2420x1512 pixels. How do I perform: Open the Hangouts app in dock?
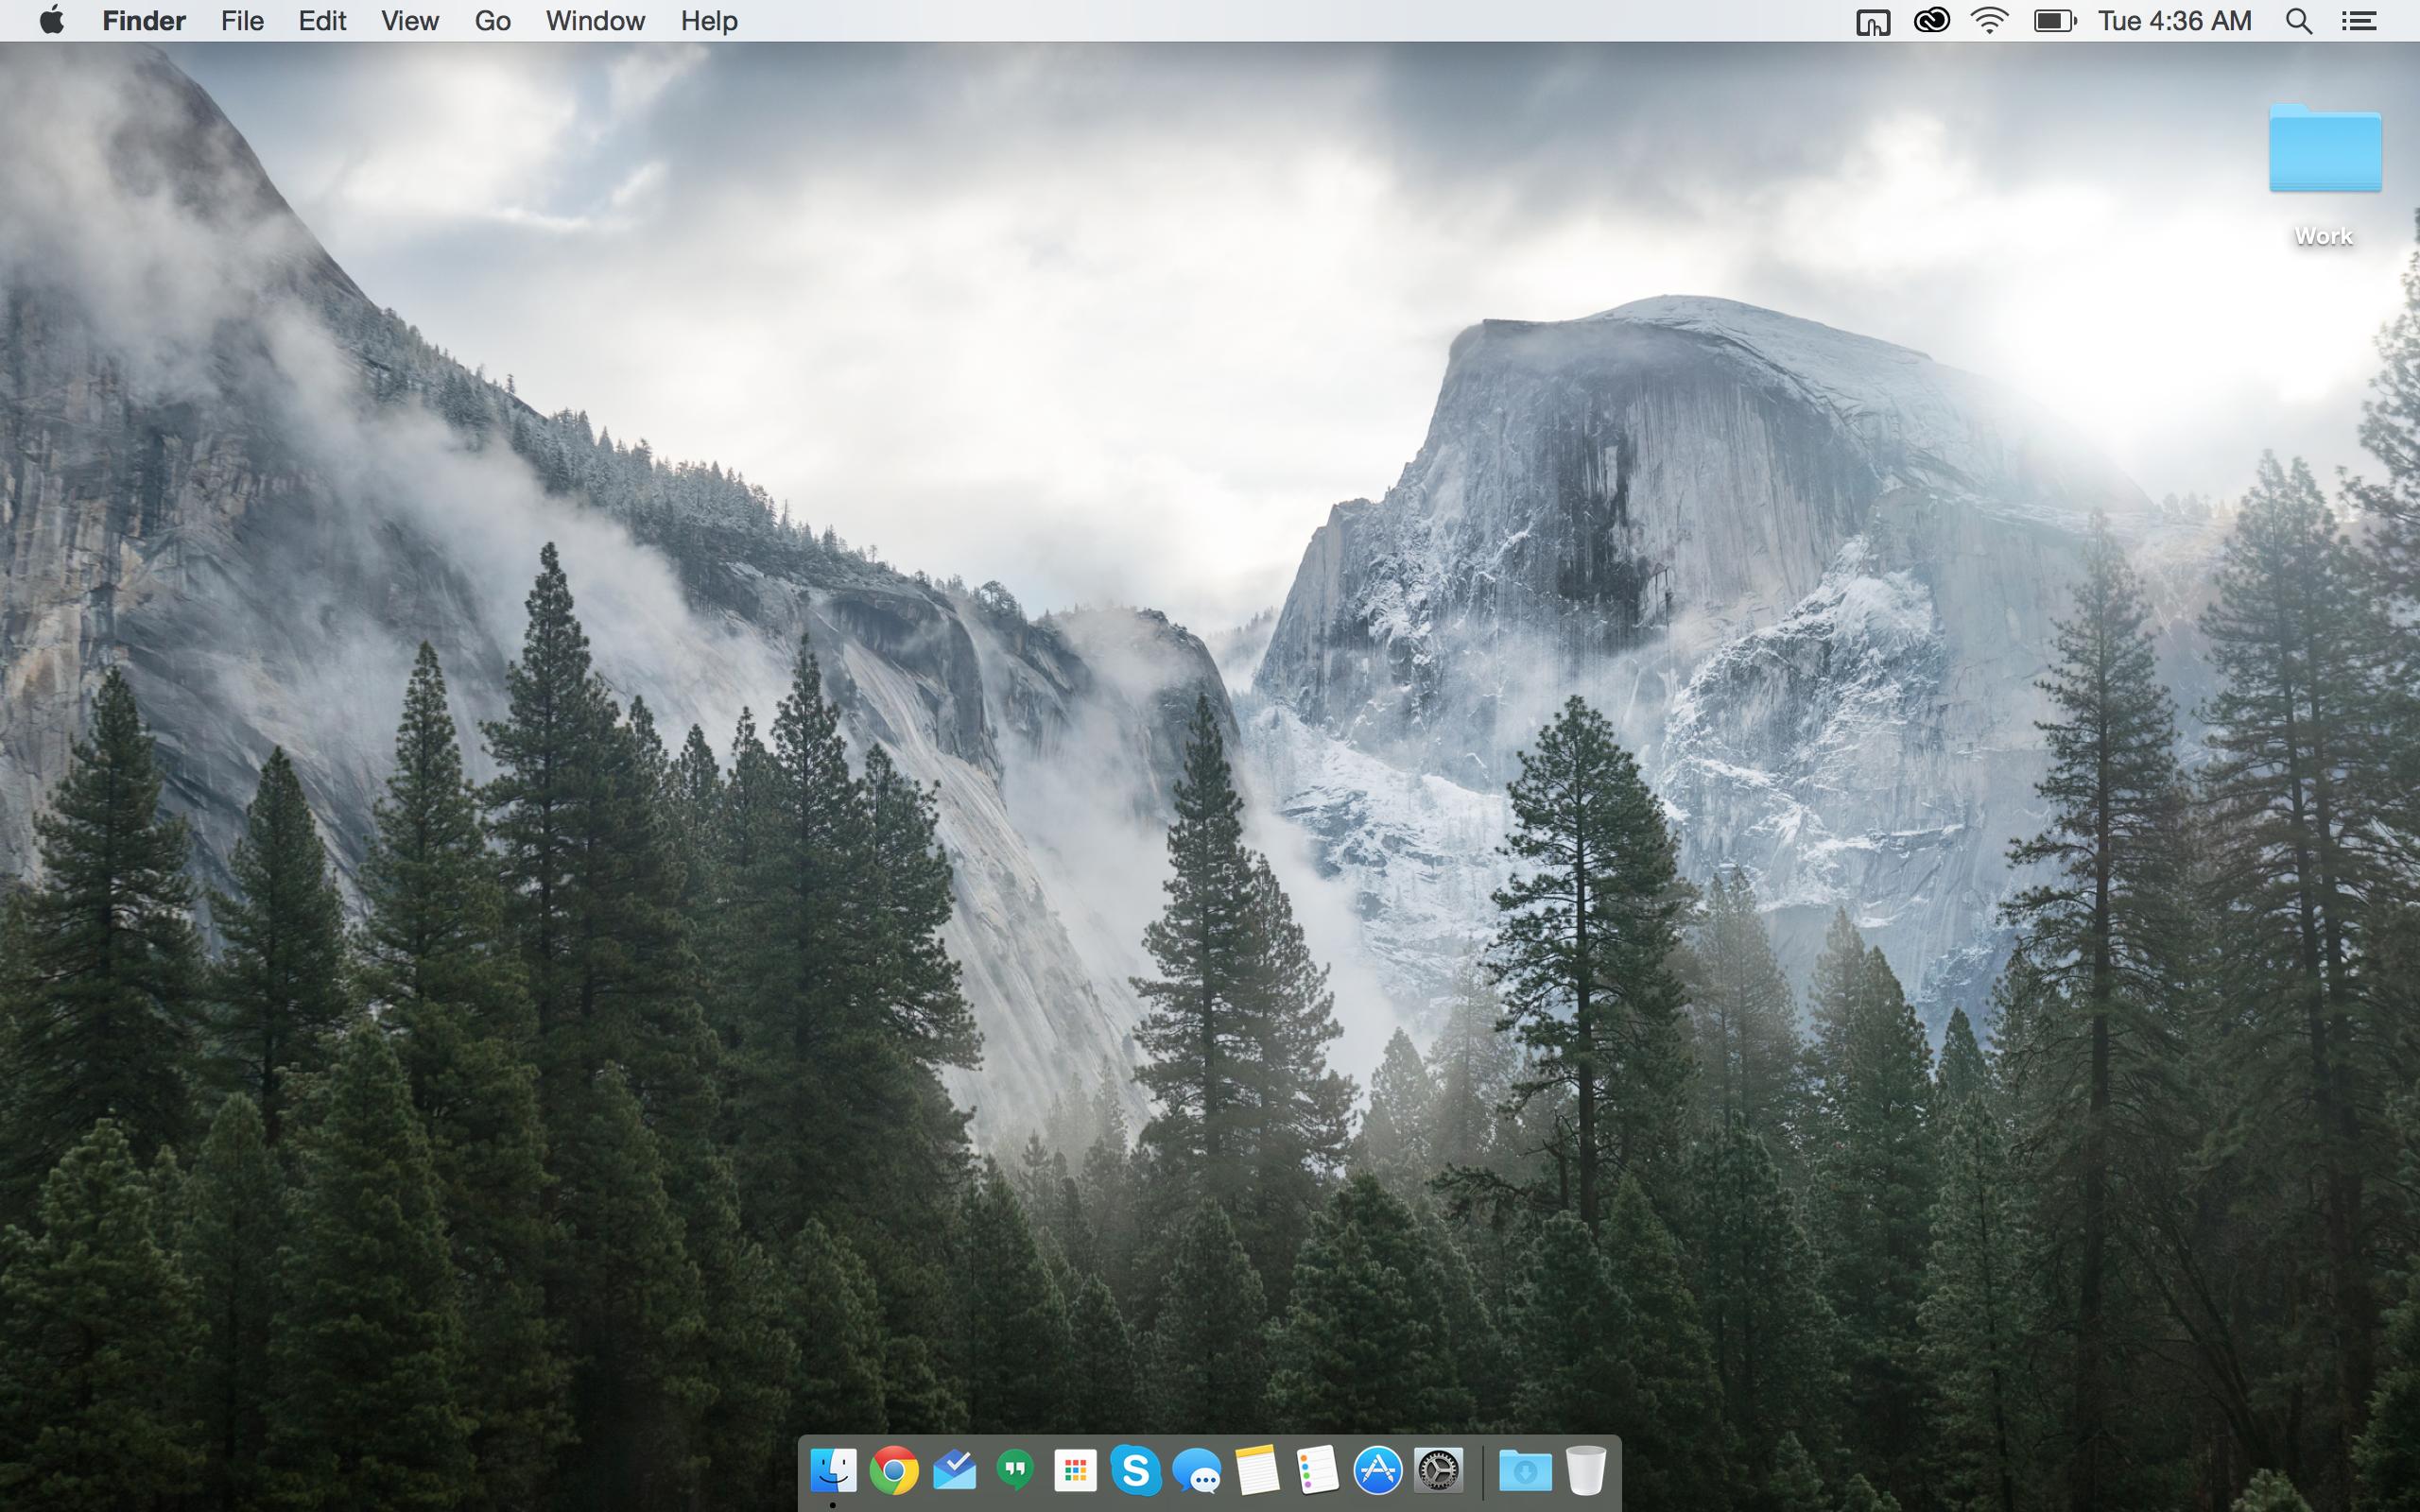pyautogui.click(x=1015, y=1471)
